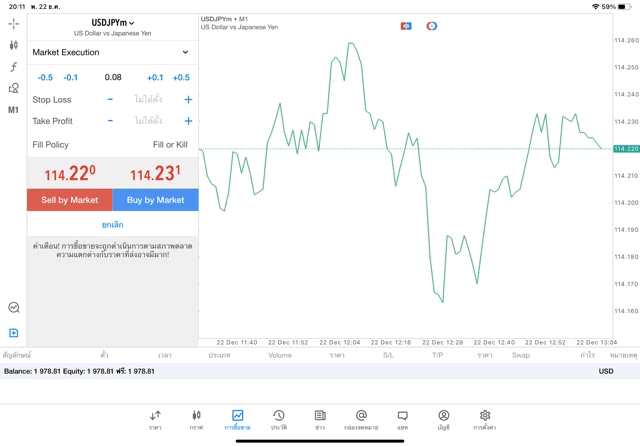Open the การซื้อขาย trade tab
Viewport: 640px width, 447px height.
click(237, 420)
